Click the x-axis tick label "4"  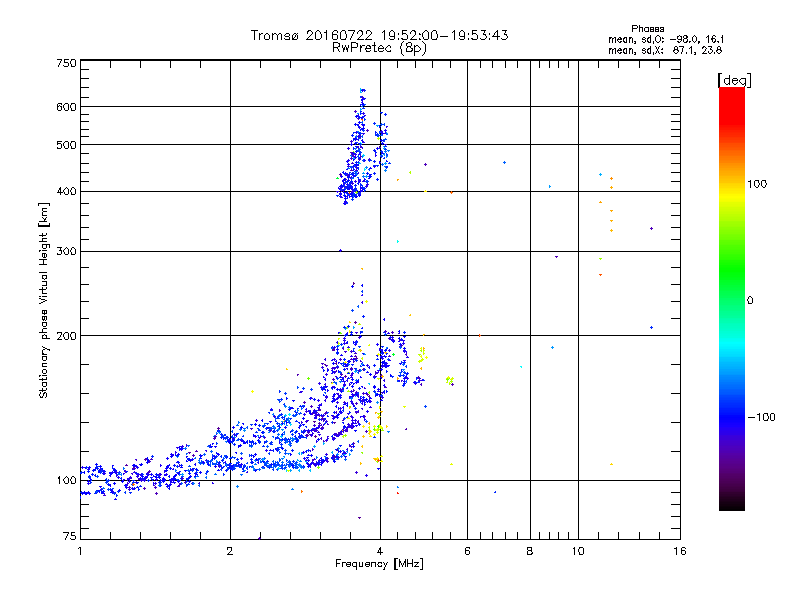pyautogui.click(x=380, y=551)
